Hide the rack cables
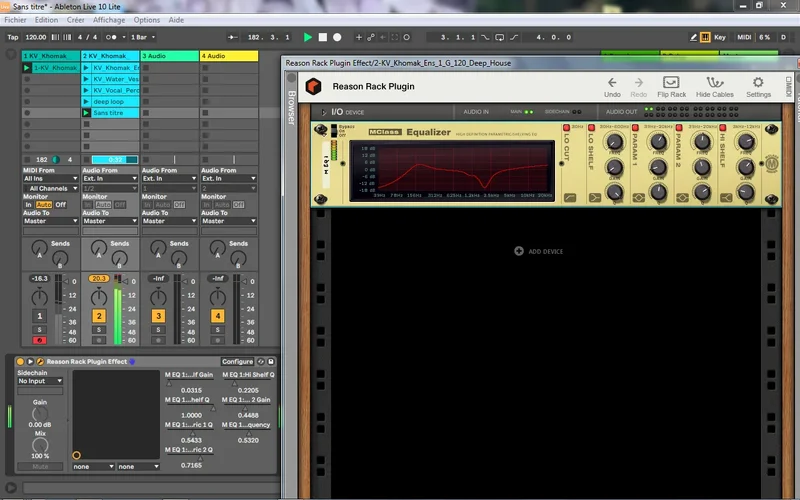The width and height of the screenshot is (800, 500). pos(716,86)
